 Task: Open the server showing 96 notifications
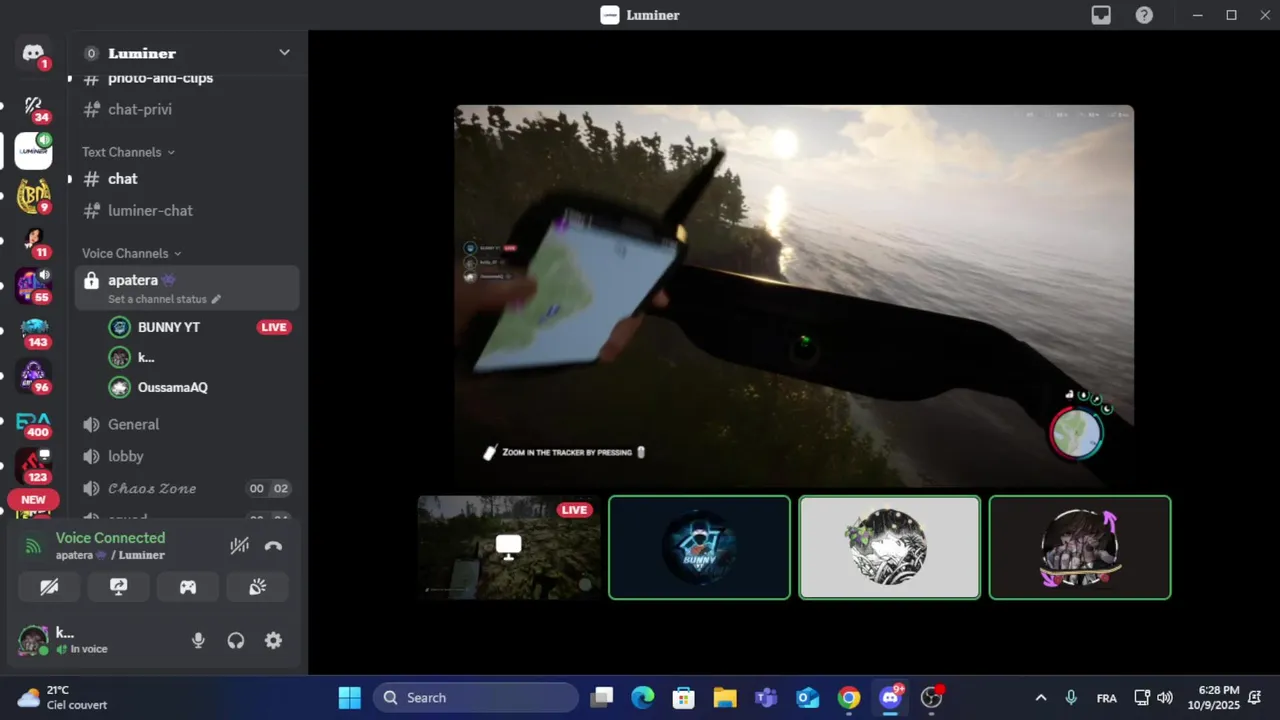(x=33, y=376)
